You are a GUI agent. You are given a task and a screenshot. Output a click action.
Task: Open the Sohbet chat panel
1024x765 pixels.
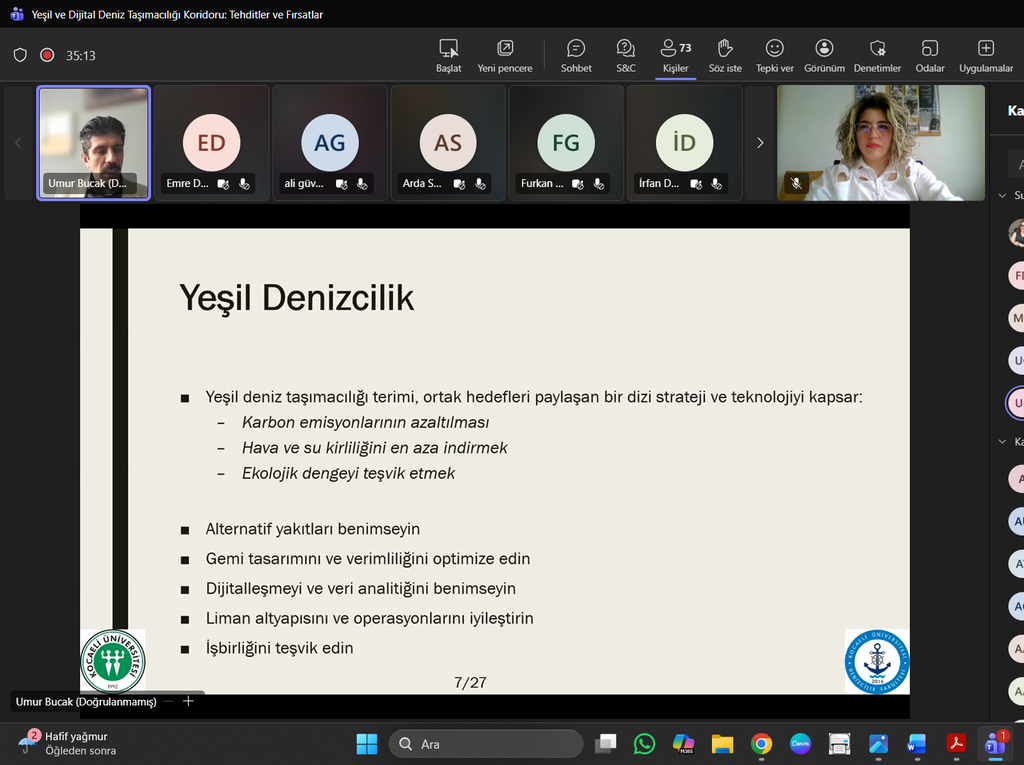[x=576, y=55]
